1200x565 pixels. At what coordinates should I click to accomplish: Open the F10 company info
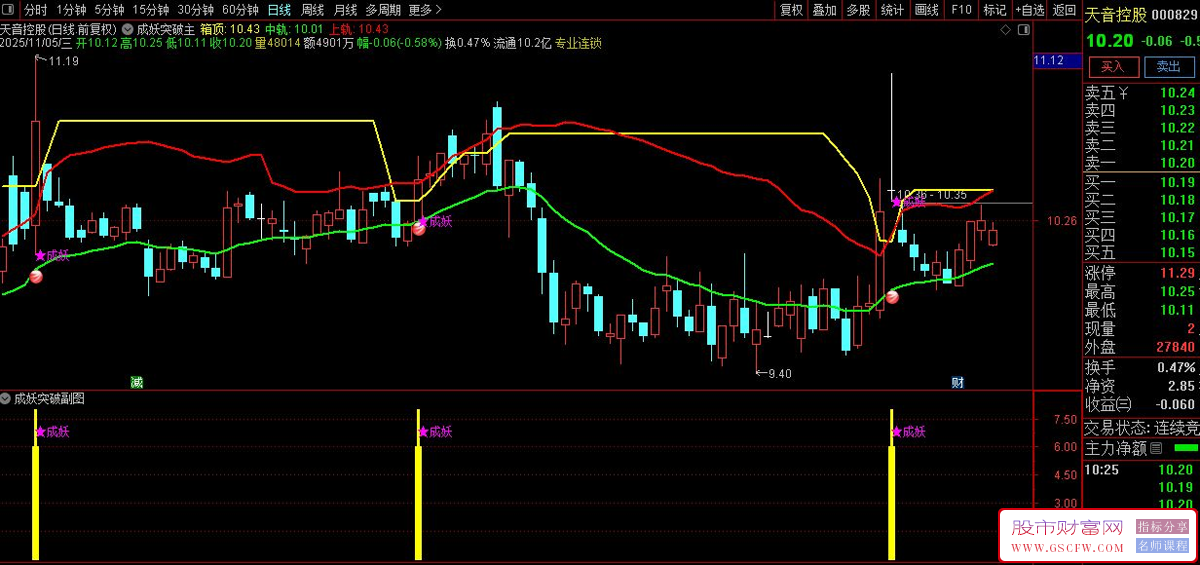[961, 10]
